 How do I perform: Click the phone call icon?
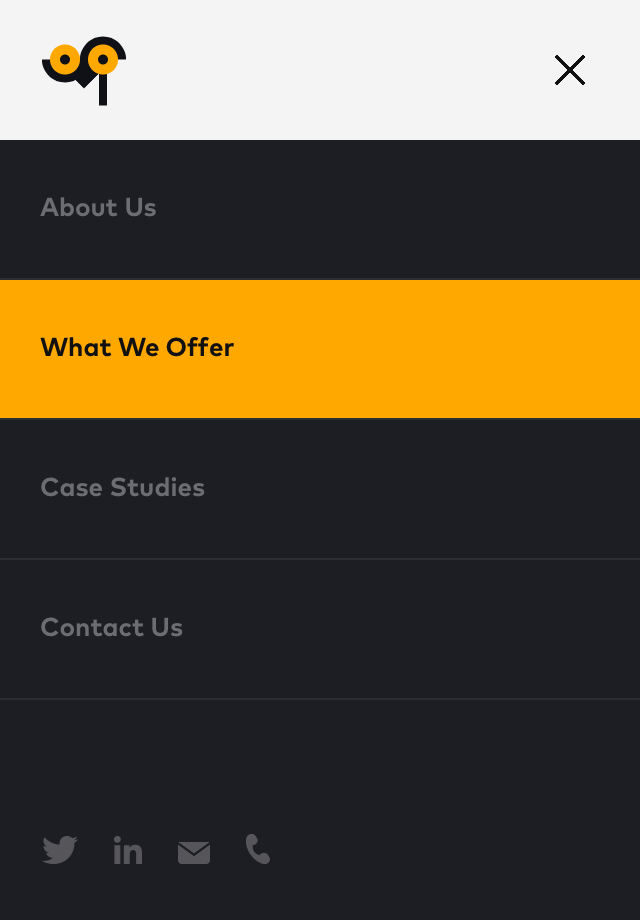[258, 849]
